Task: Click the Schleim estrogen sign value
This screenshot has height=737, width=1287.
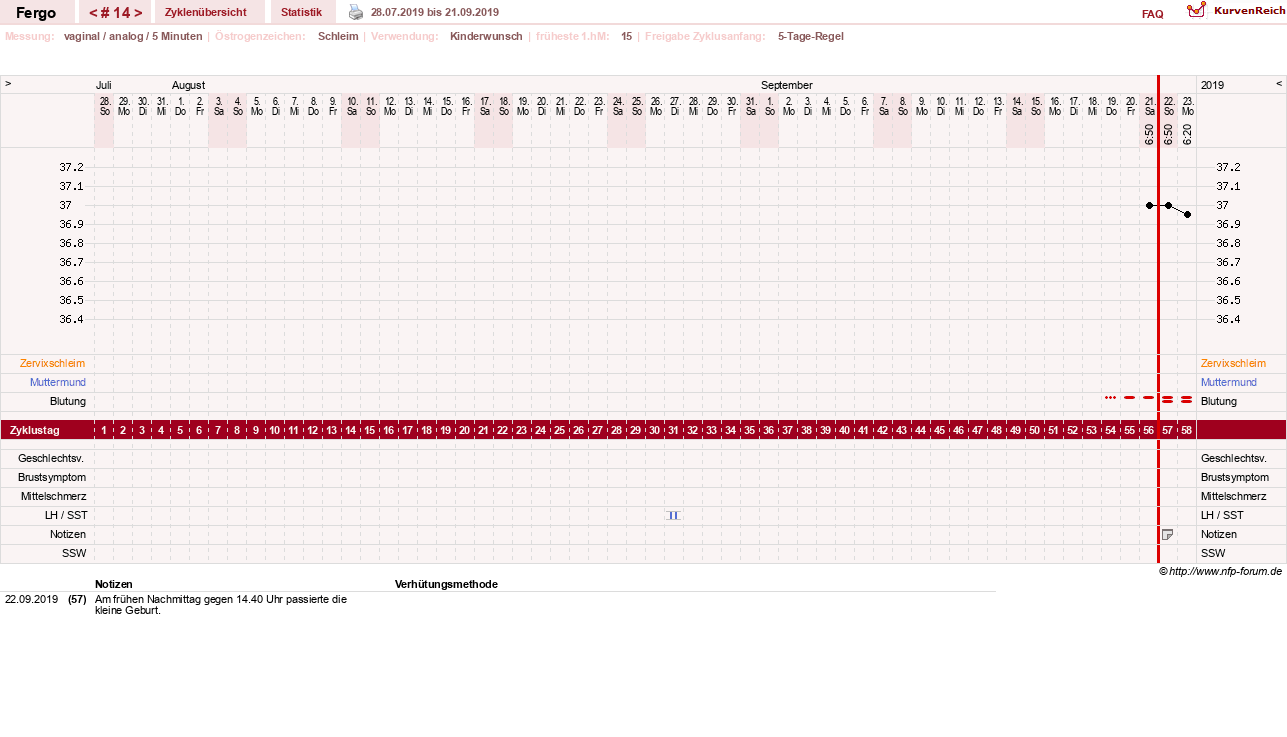Action: 338,36
